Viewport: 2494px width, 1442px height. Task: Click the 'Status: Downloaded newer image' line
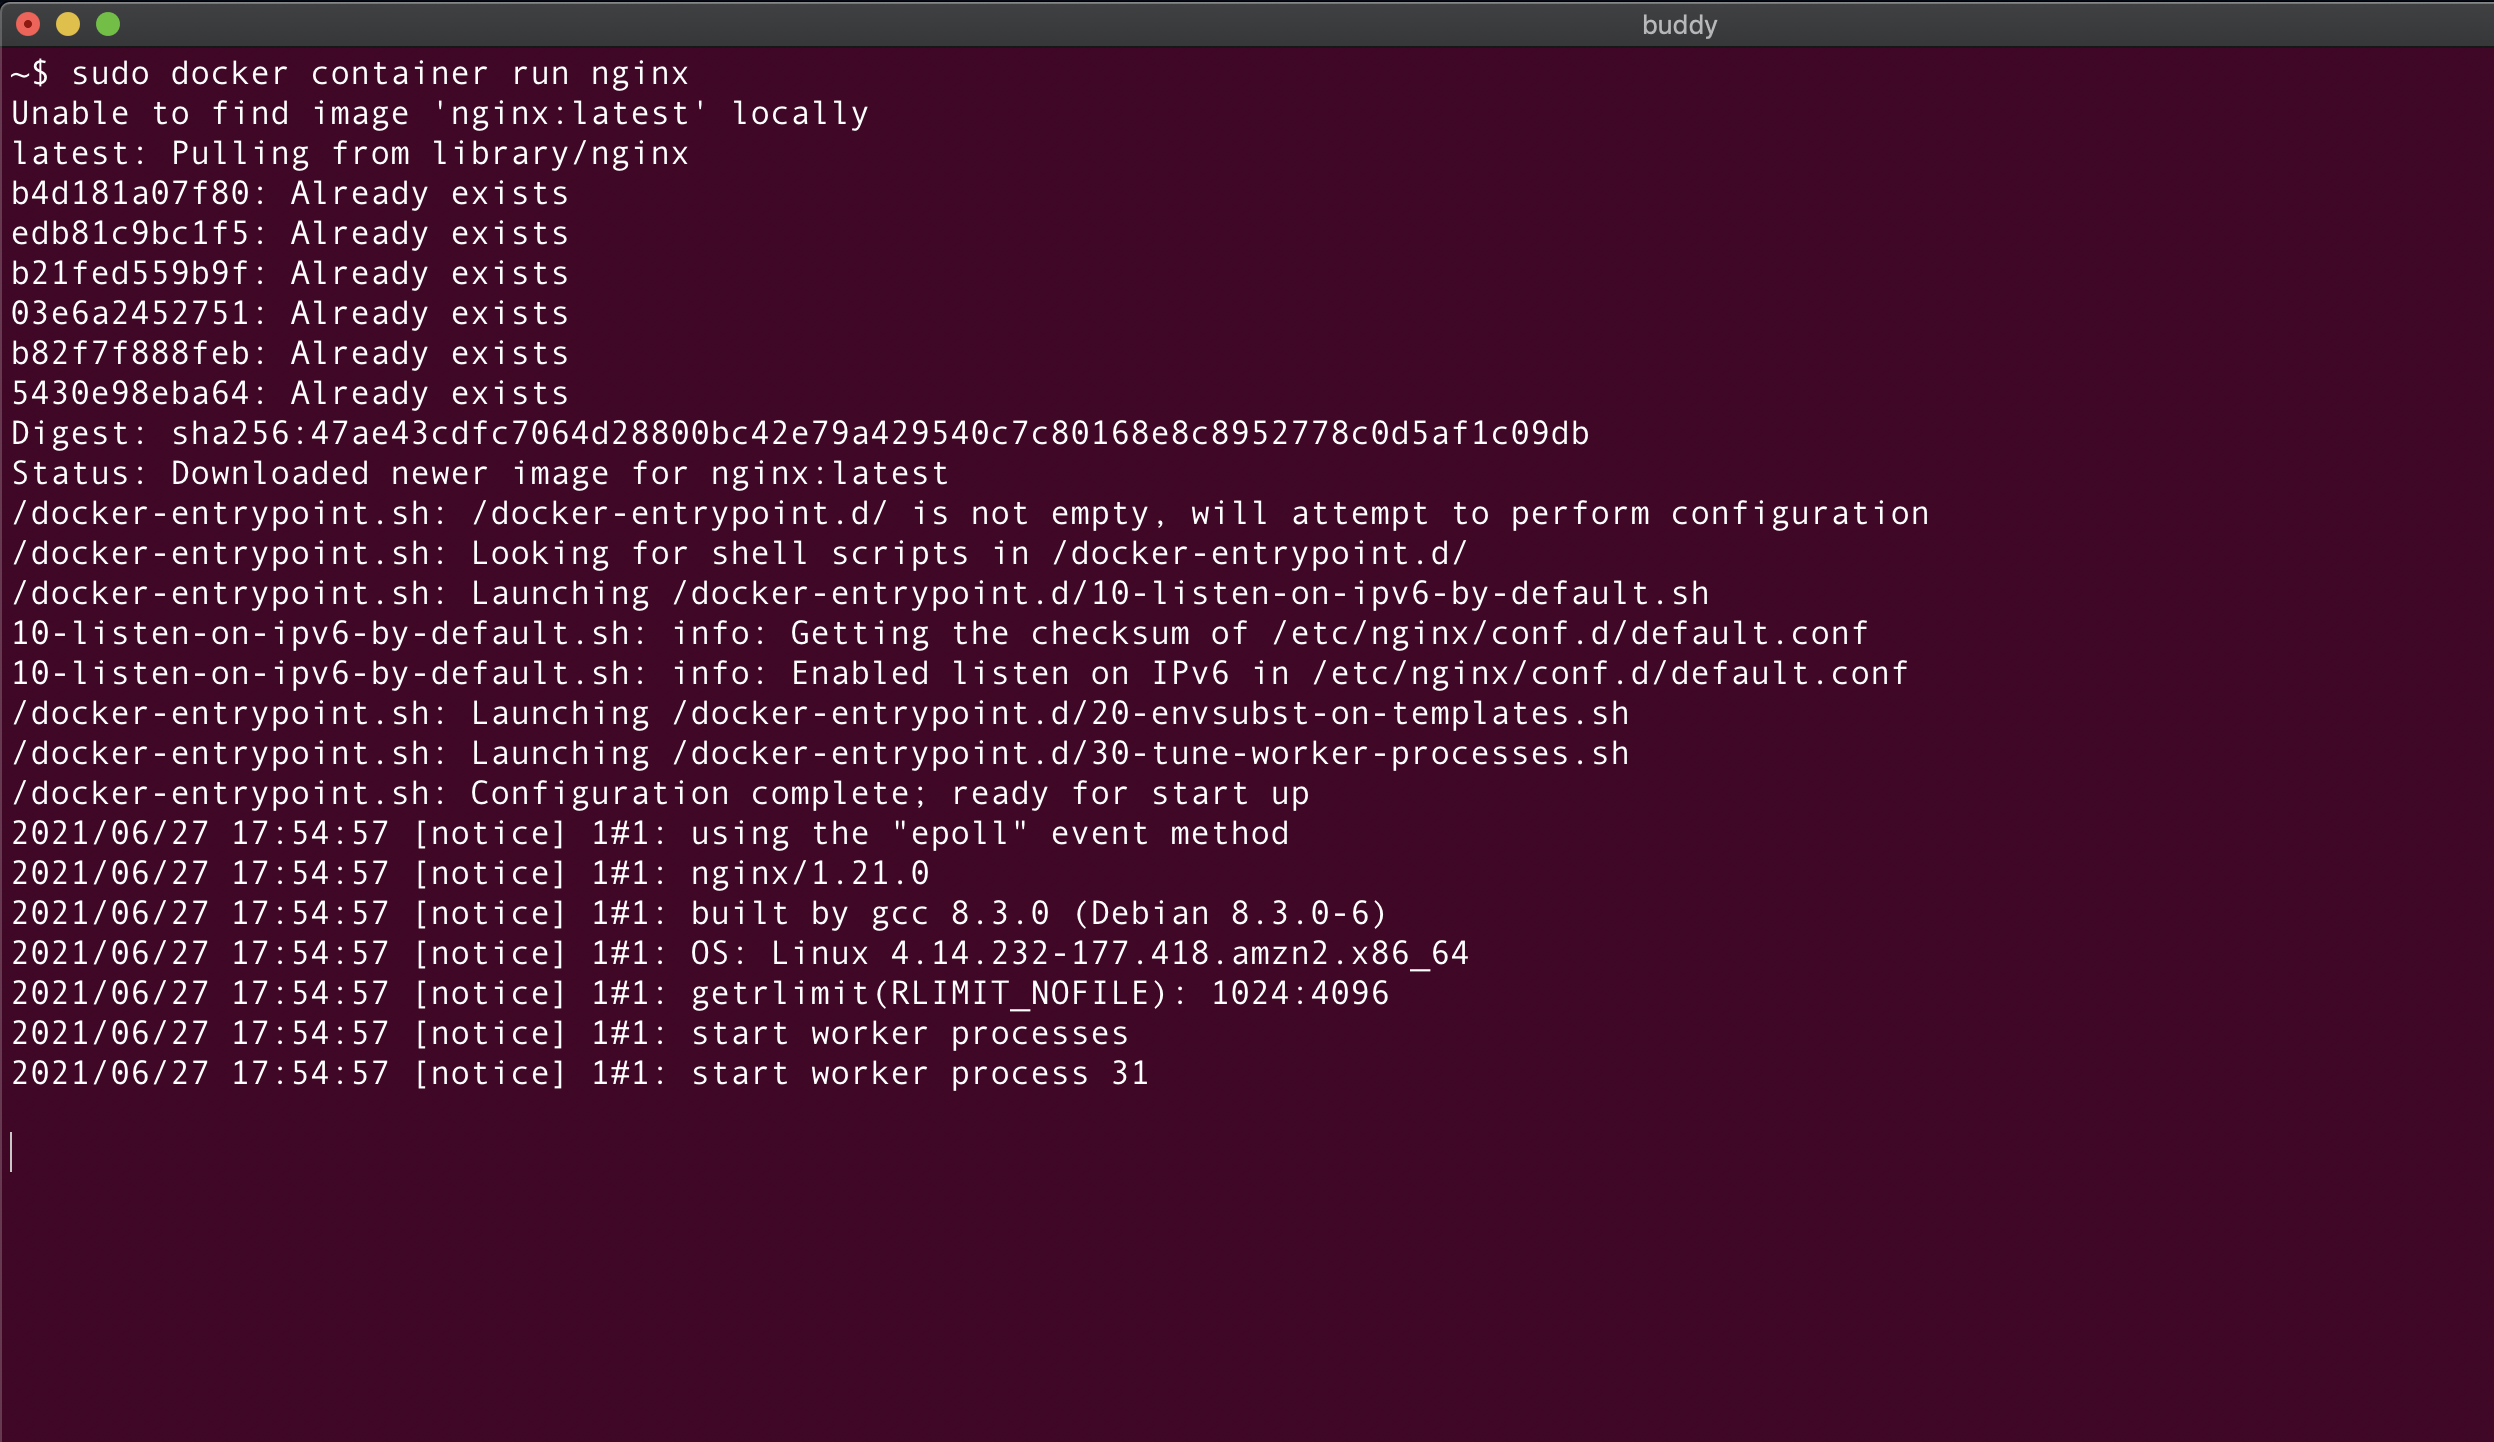click(478, 472)
